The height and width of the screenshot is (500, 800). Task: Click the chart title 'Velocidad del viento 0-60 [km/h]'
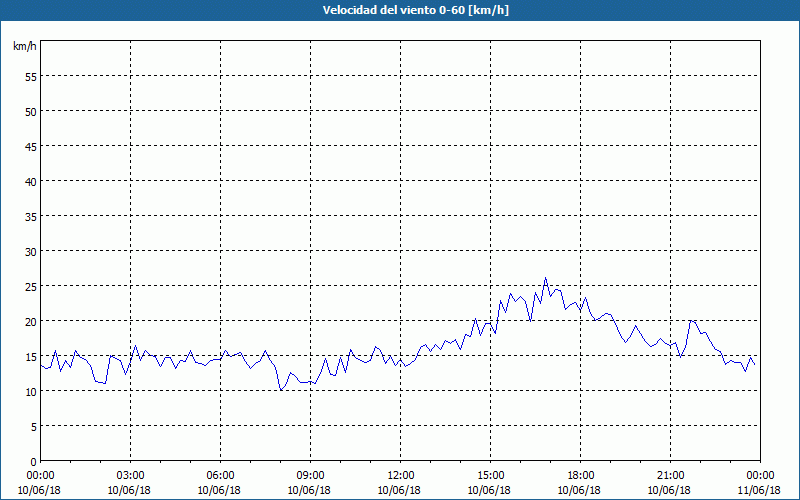415,10
